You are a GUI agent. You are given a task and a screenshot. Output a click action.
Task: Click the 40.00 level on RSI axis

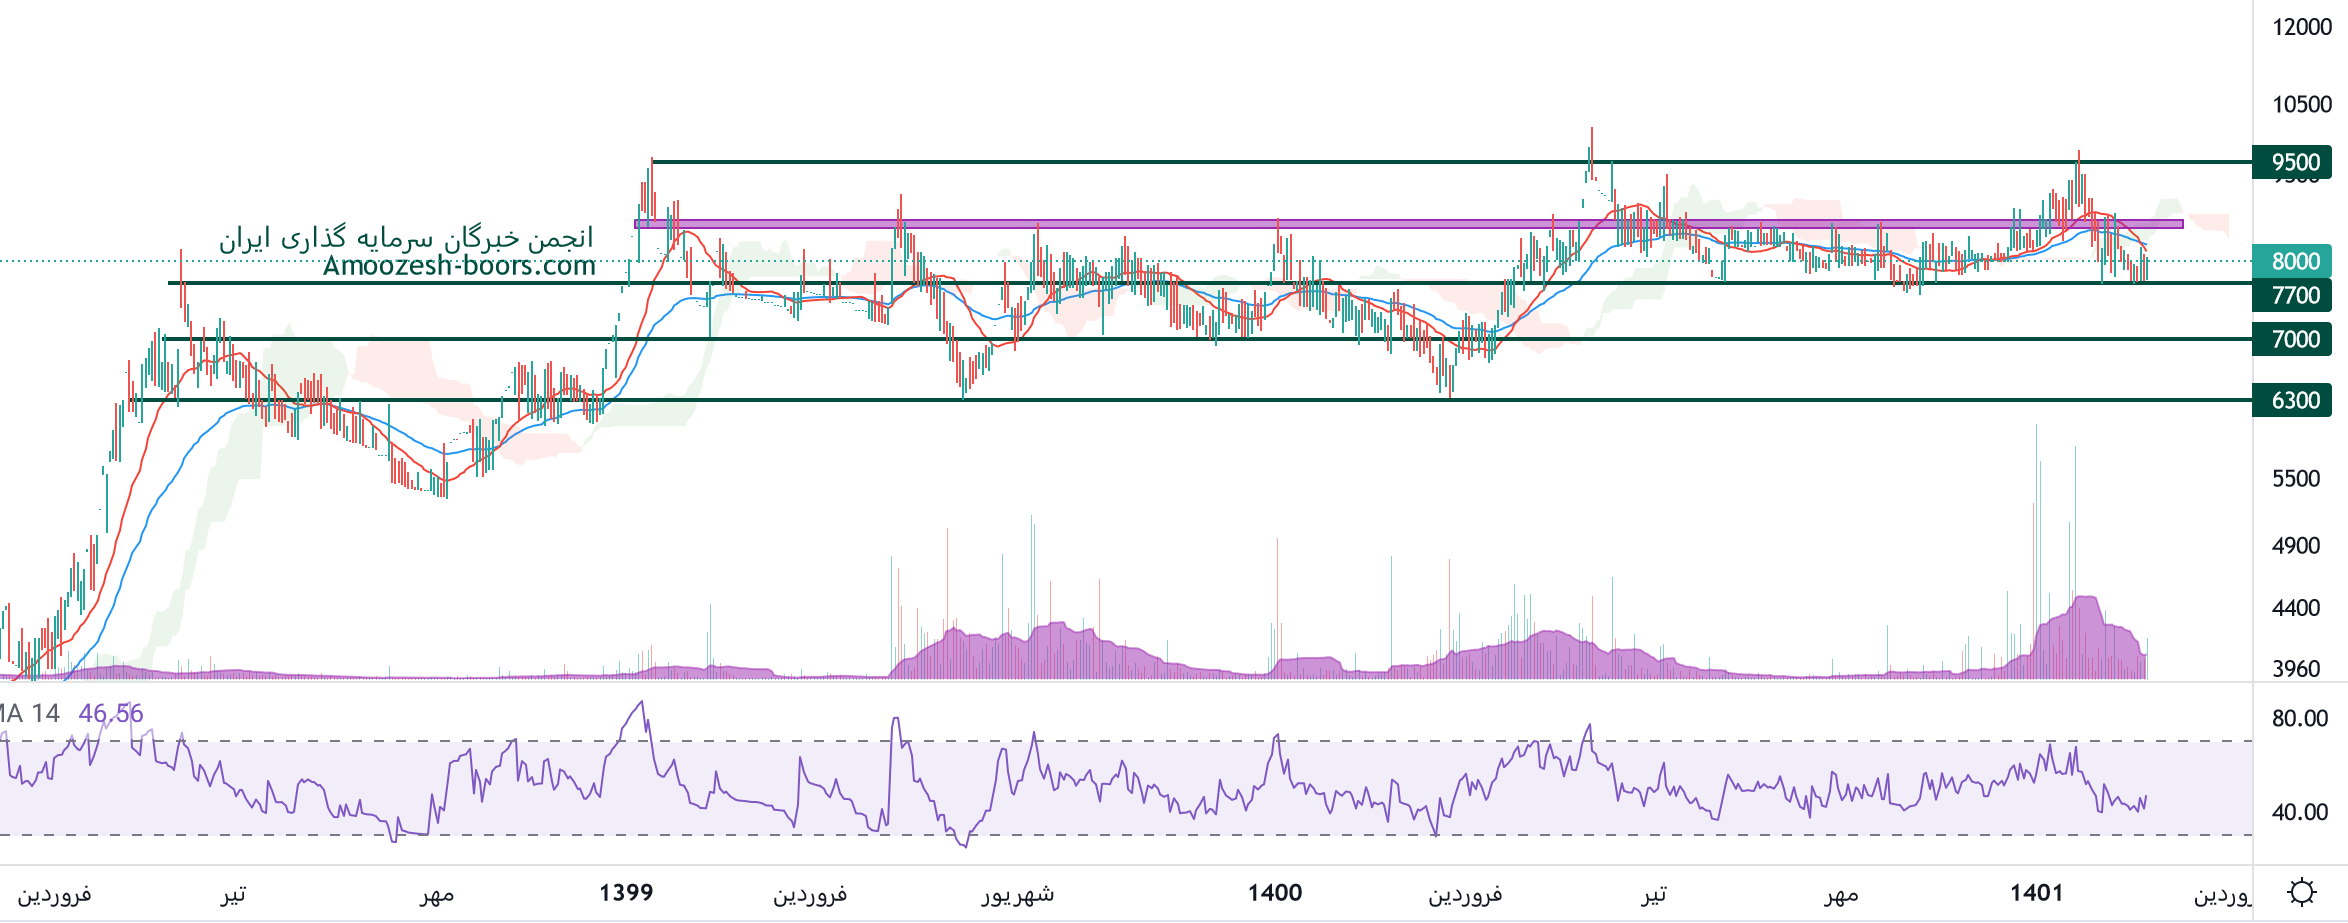pos(2299,812)
